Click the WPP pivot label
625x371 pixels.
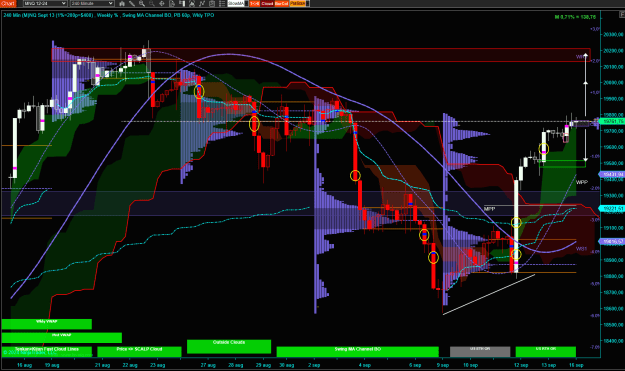(x=582, y=182)
